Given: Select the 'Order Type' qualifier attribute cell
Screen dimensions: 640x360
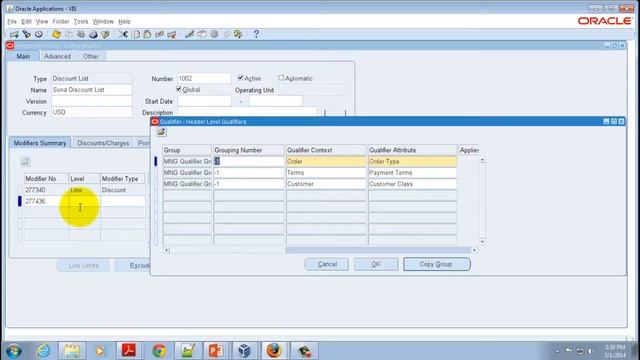Looking at the screenshot, I should [x=412, y=162].
